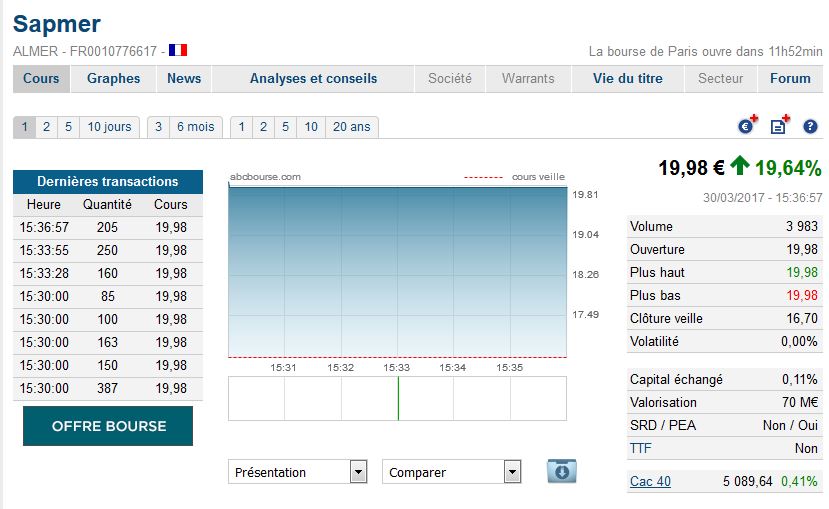
Task: Click the 15:33:28 transaction time
Action: [44, 273]
